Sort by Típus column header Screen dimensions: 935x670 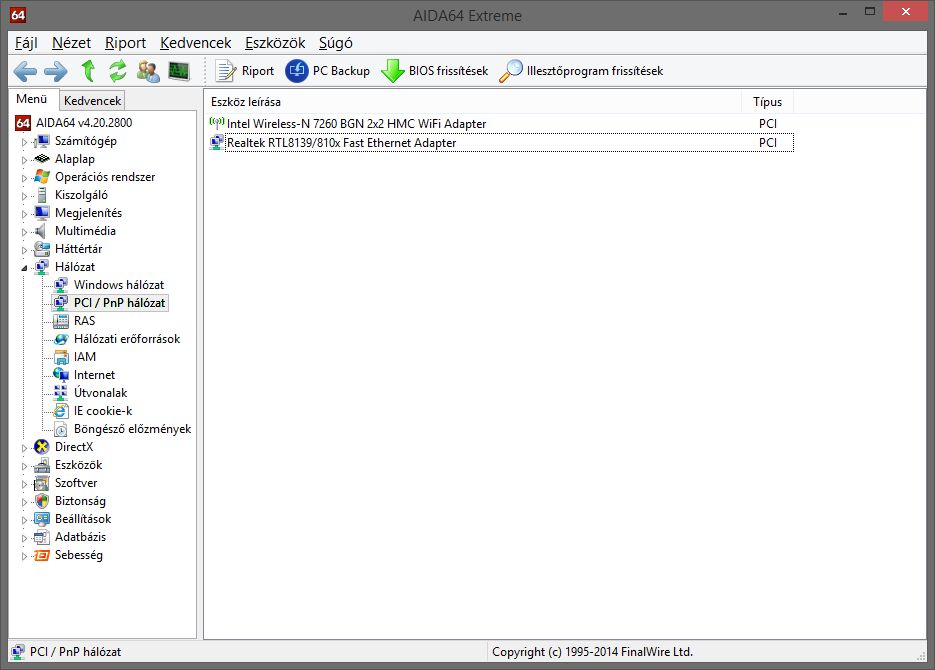coord(767,102)
